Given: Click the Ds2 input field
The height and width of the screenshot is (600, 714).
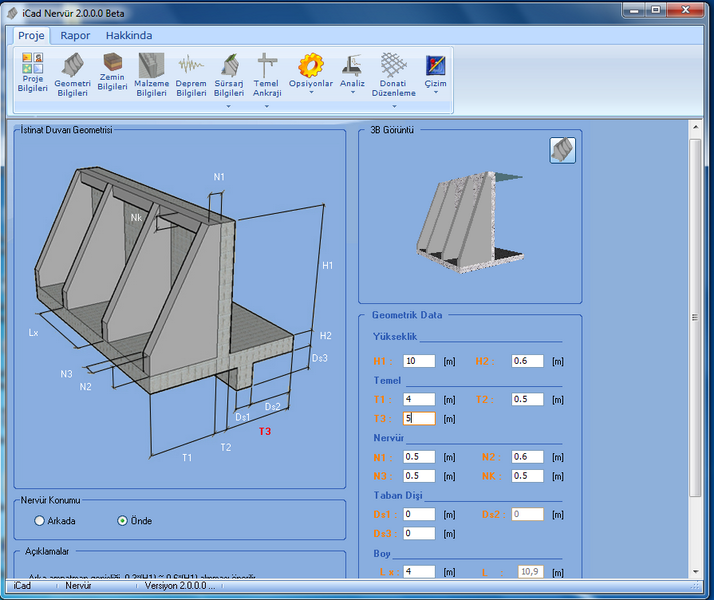Looking at the screenshot, I should [527, 514].
